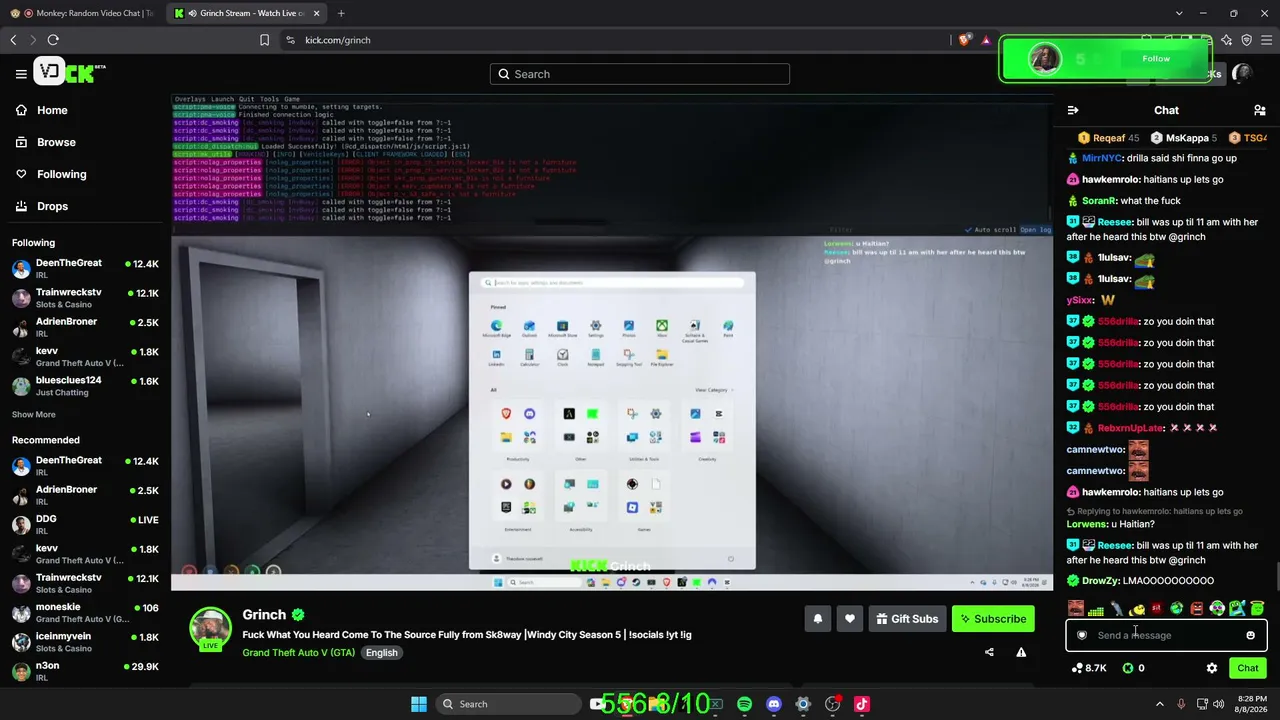Image resolution: width=1280 pixels, height=720 pixels.
Task: Select the Grinch Stream browser tab
Action: tap(245, 13)
